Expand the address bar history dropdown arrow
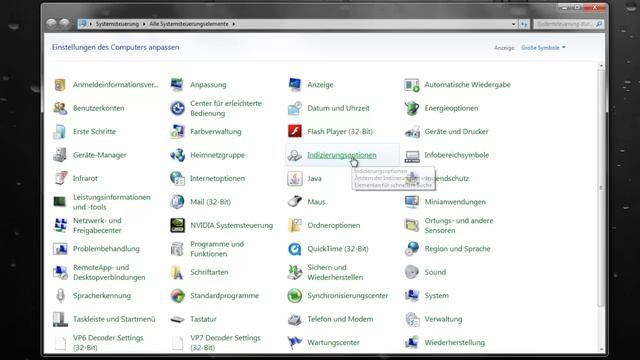Image resolution: width=640 pixels, height=360 pixels. pyautogui.click(x=513, y=24)
